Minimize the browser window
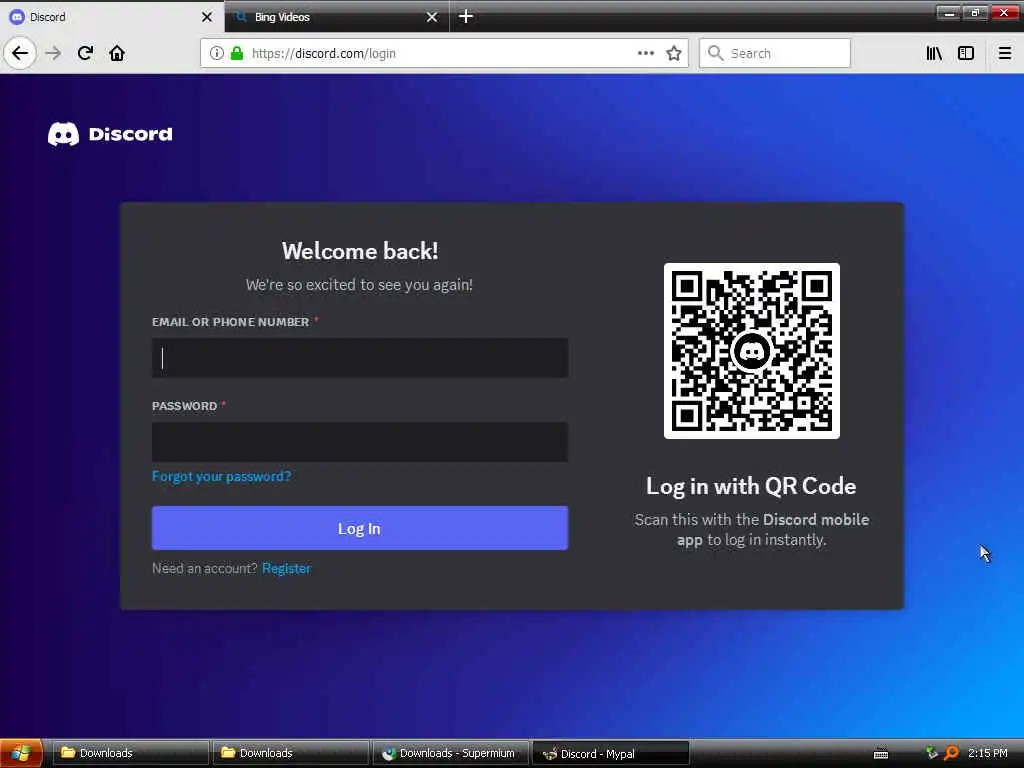This screenshot has height=768, width=1024. click(949, 12)
